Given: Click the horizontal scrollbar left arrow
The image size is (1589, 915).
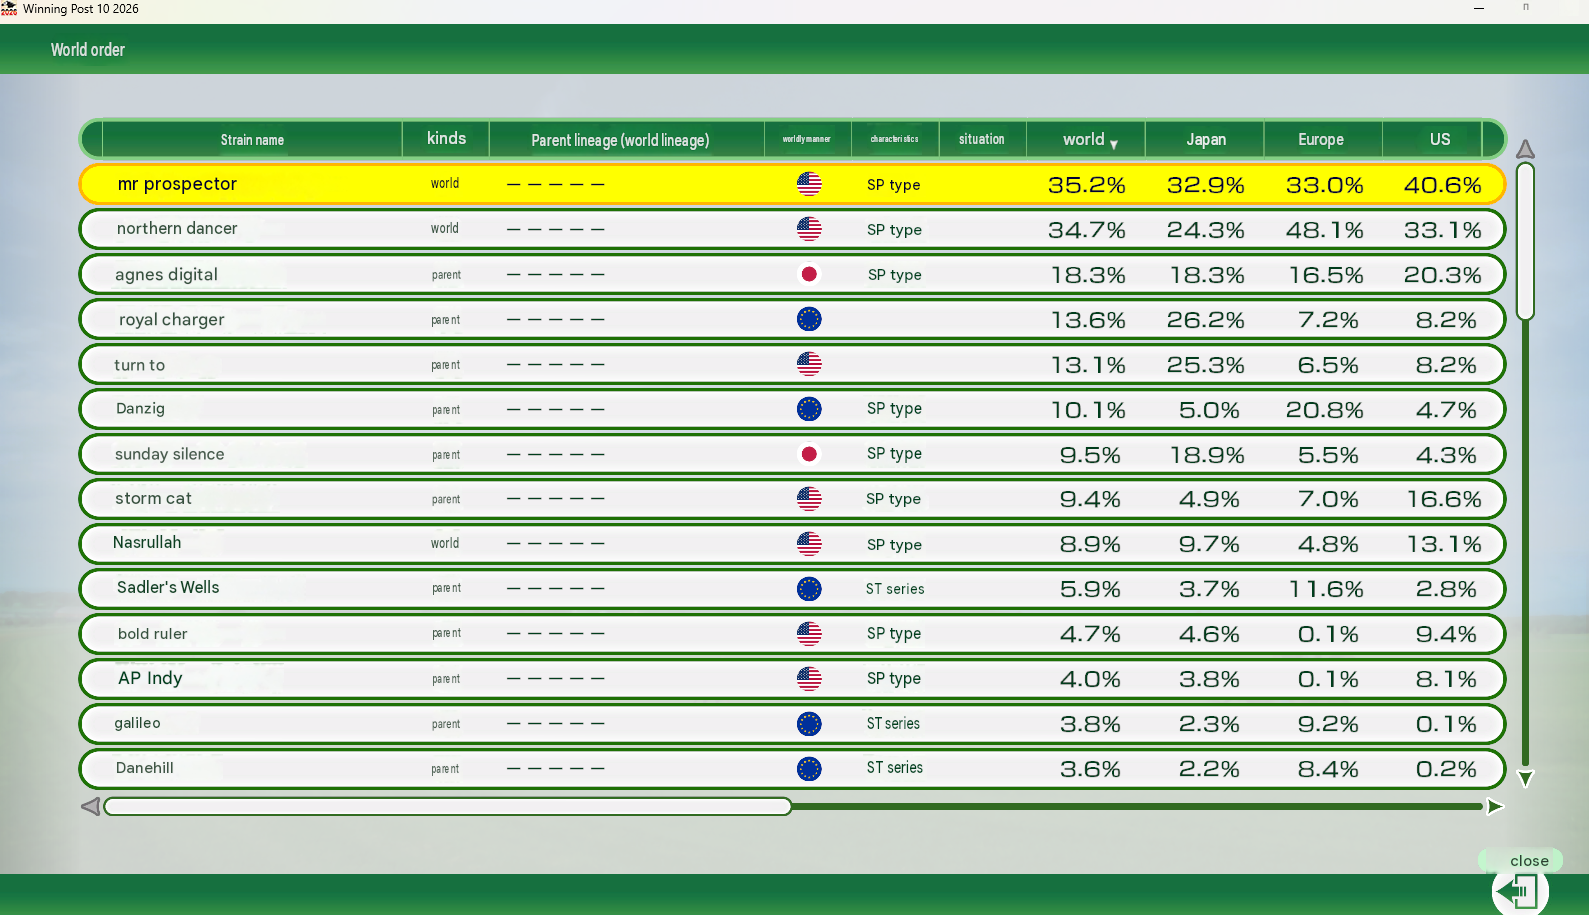Looking at the screenshot, I should pos(90,806).
